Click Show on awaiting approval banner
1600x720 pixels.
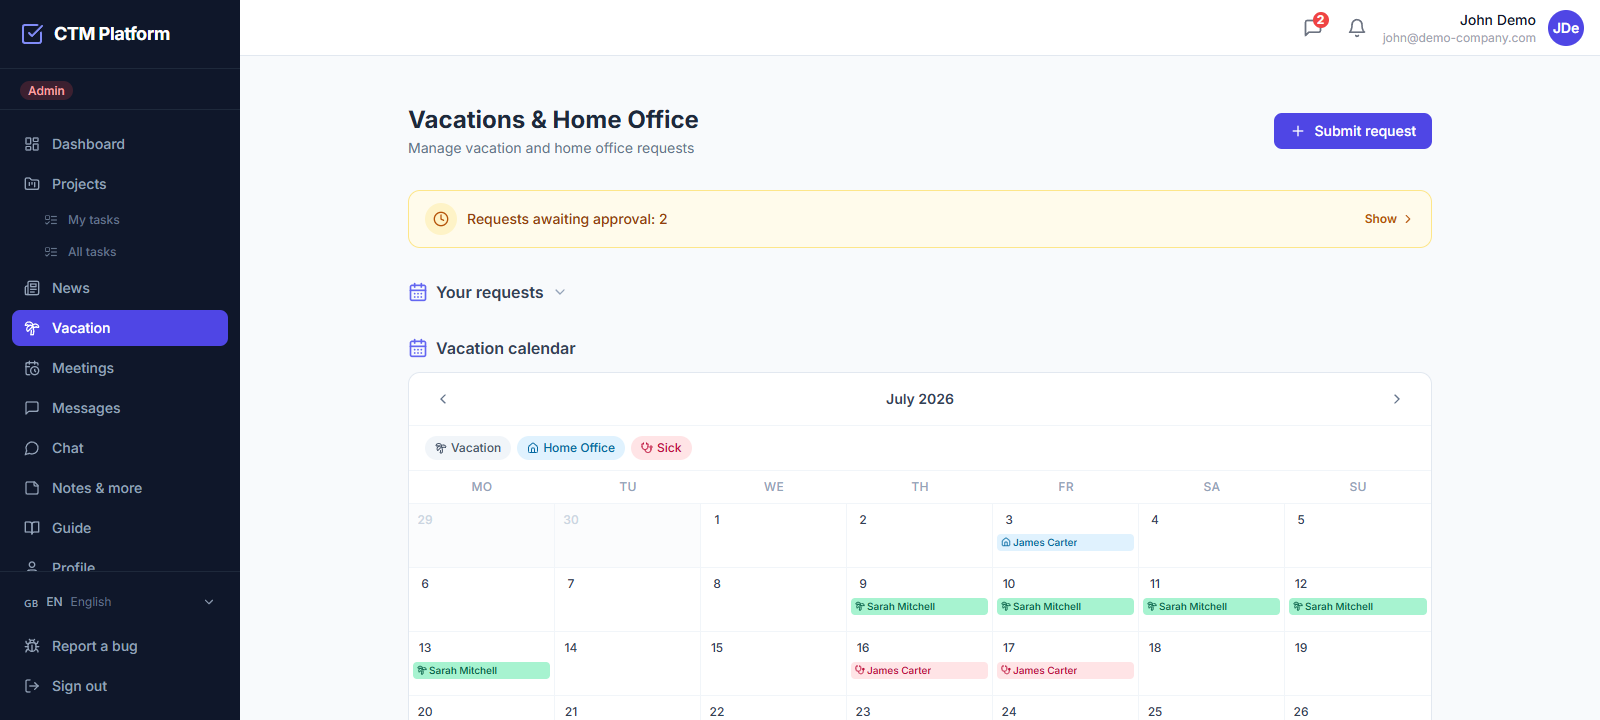[1388, 219]
